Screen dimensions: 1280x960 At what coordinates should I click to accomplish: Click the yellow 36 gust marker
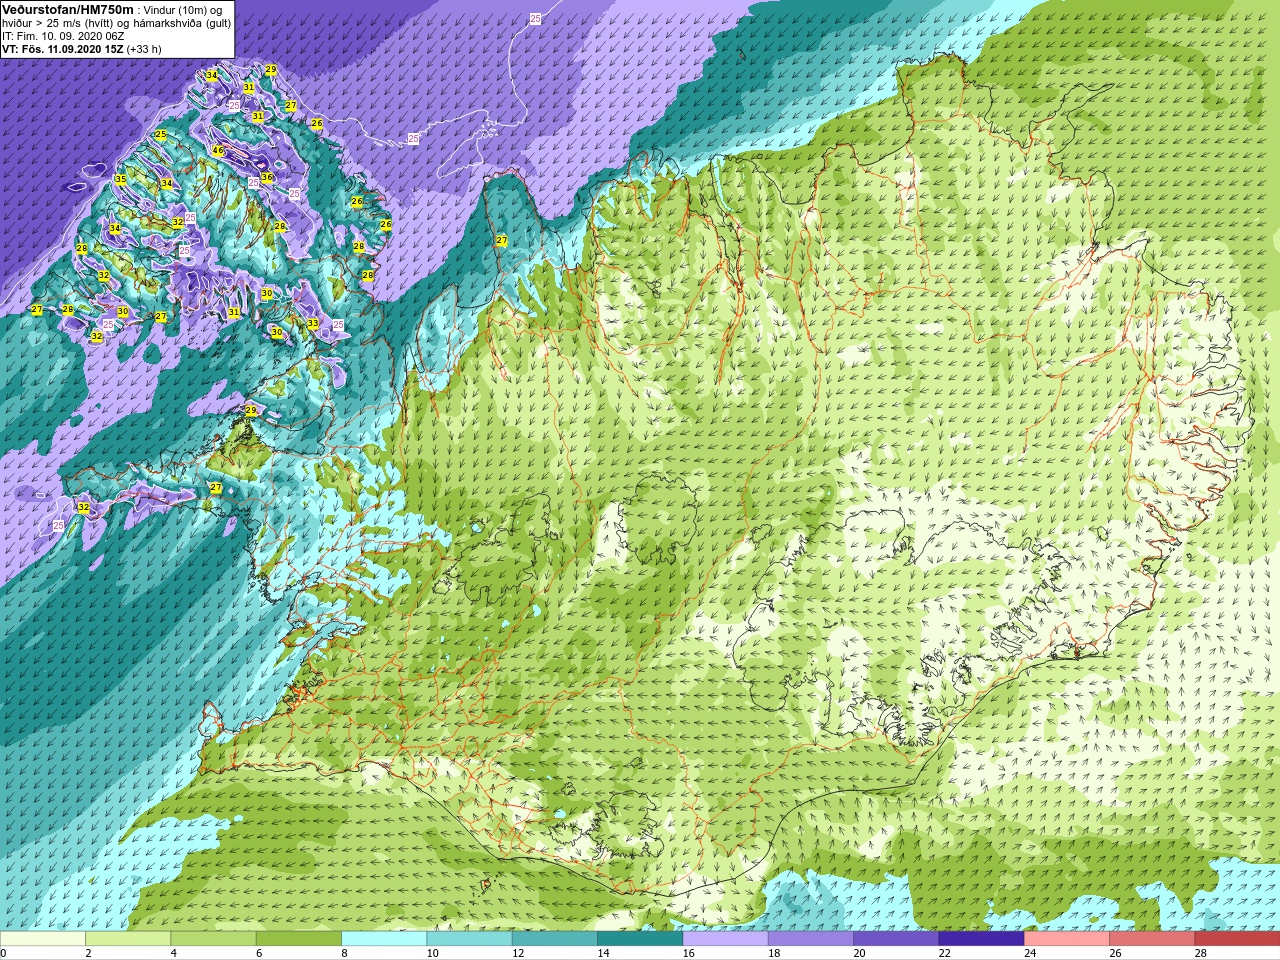[x=267, y=178]
